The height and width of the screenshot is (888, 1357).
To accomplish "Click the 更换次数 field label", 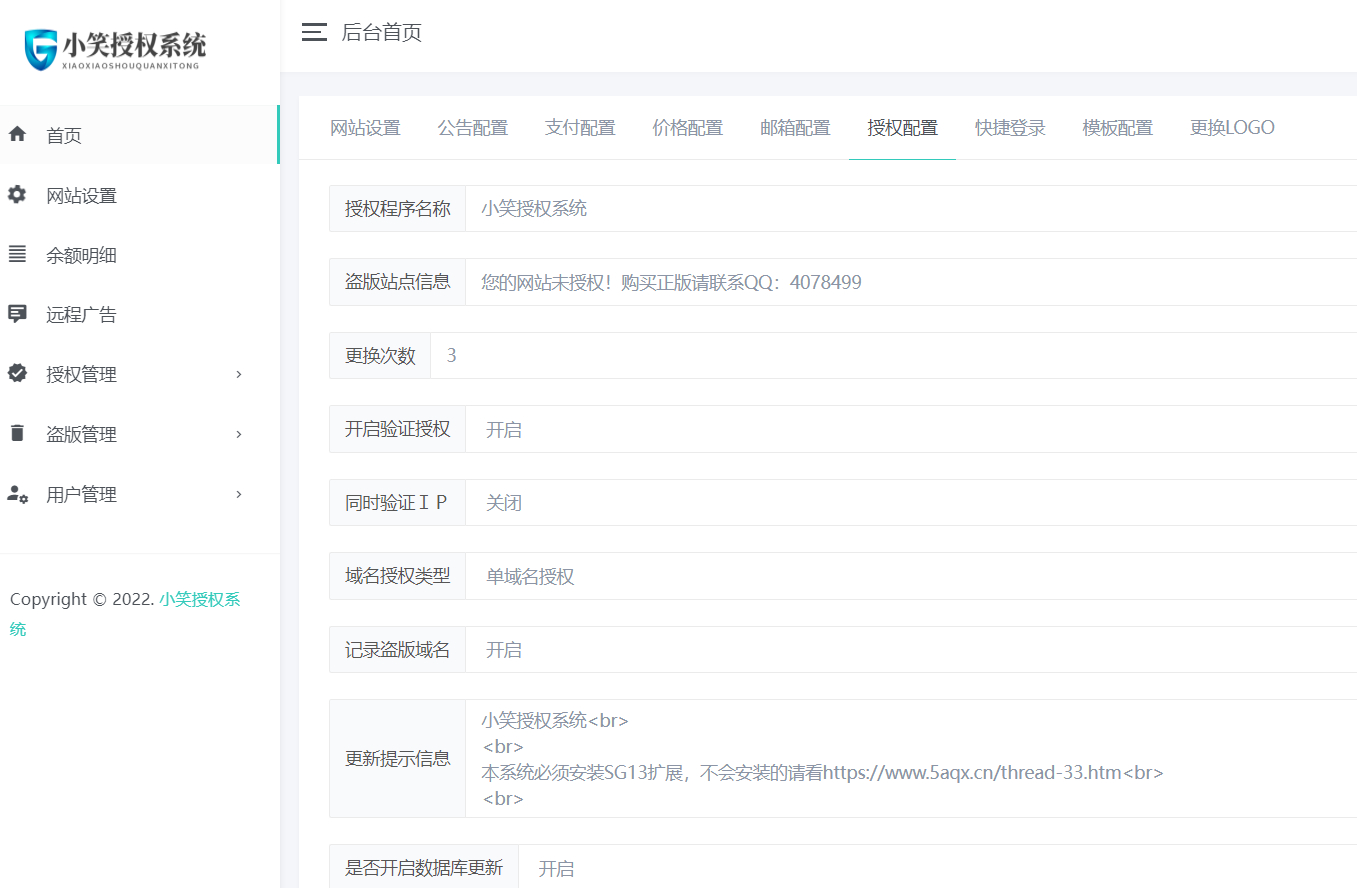I will coord(380,355).
